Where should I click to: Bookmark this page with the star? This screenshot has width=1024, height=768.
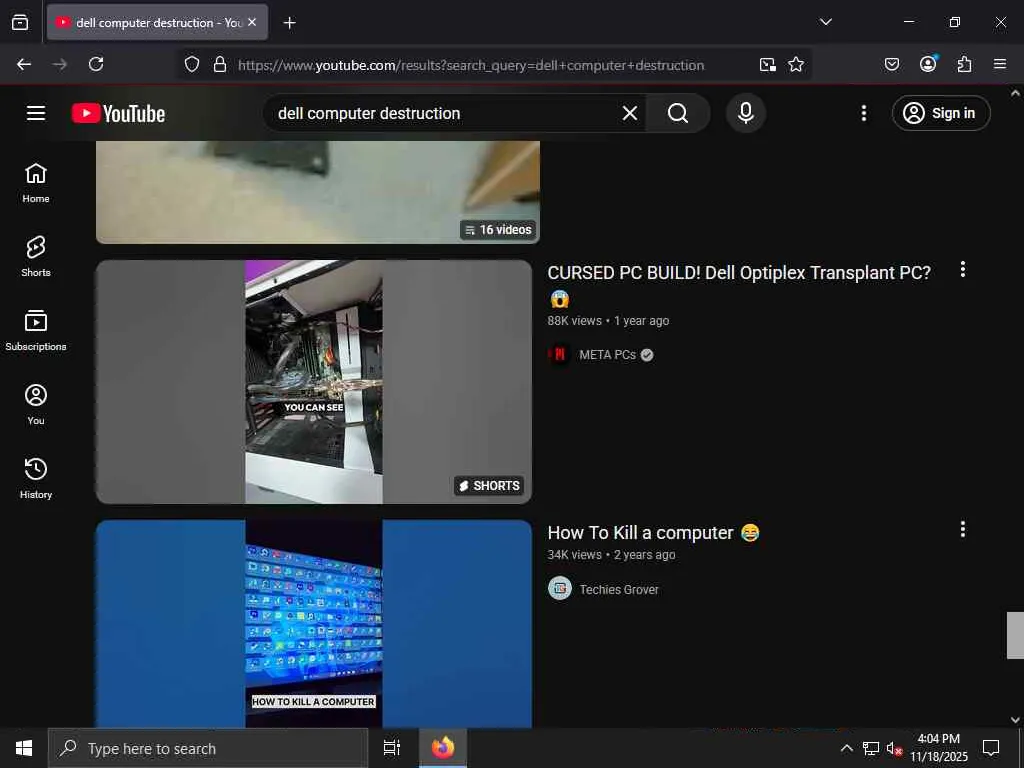coord(795,64)
